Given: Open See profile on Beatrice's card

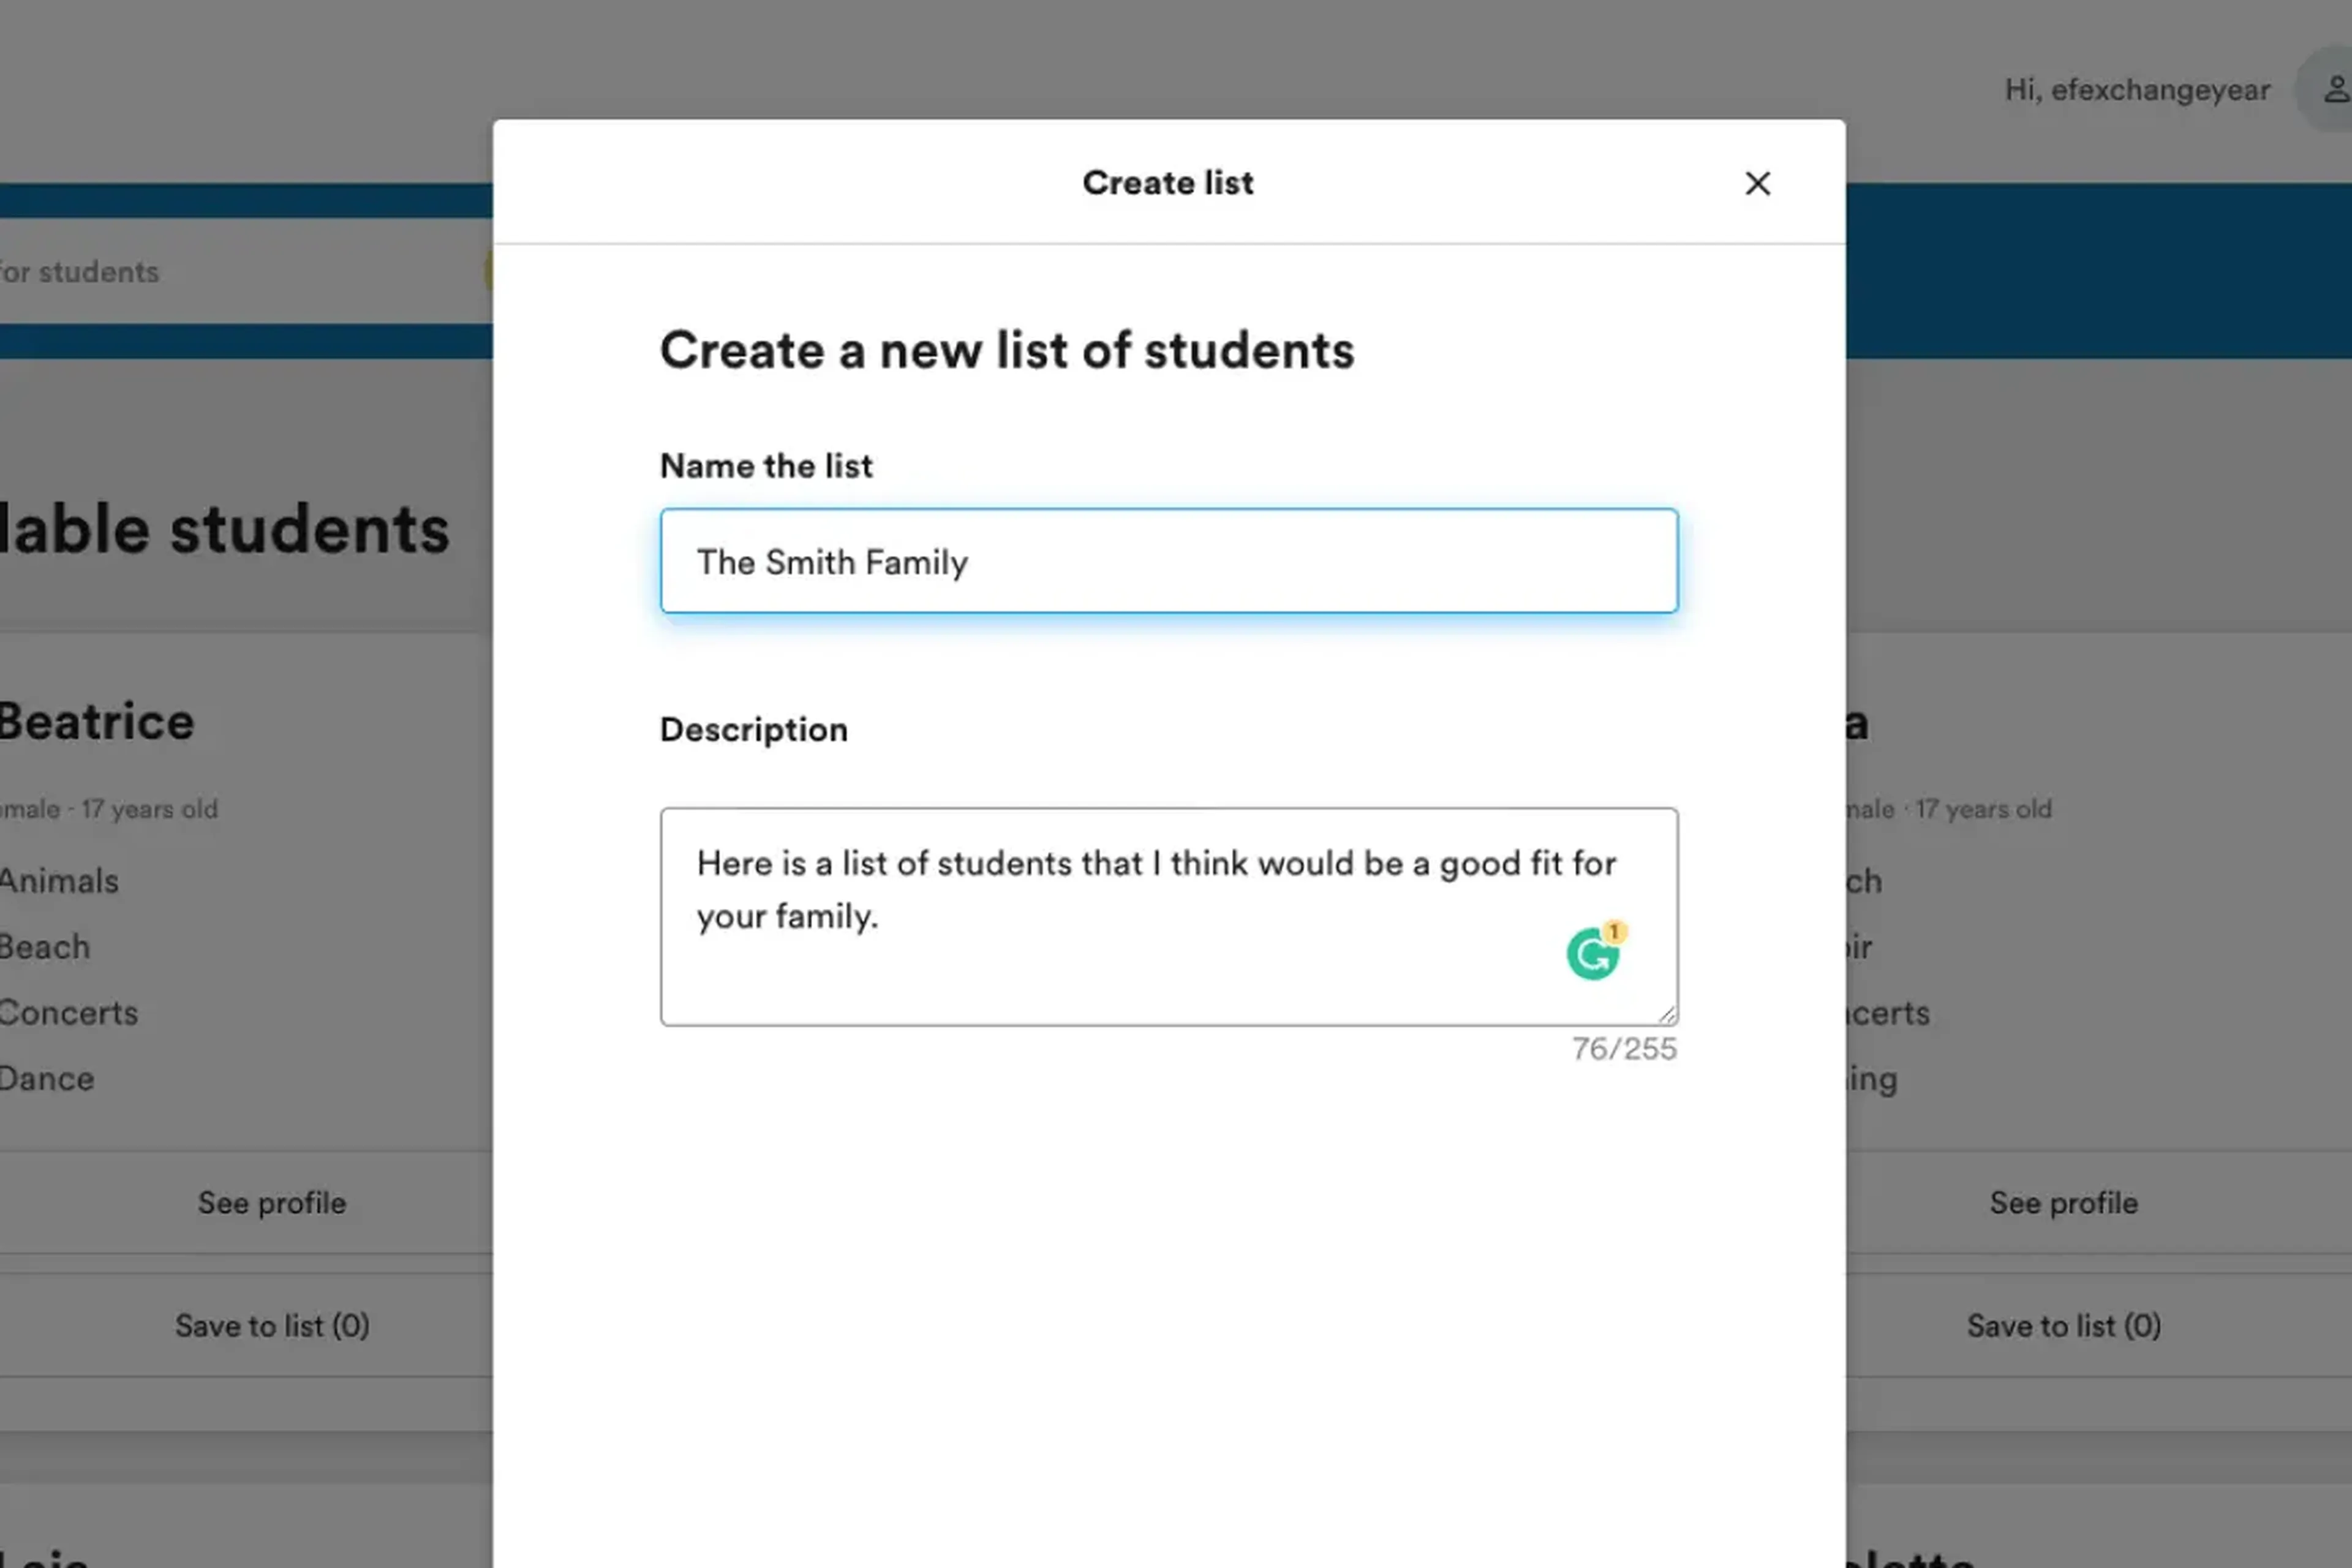Looking at the screenshot, I should [x=271, y=1203].
